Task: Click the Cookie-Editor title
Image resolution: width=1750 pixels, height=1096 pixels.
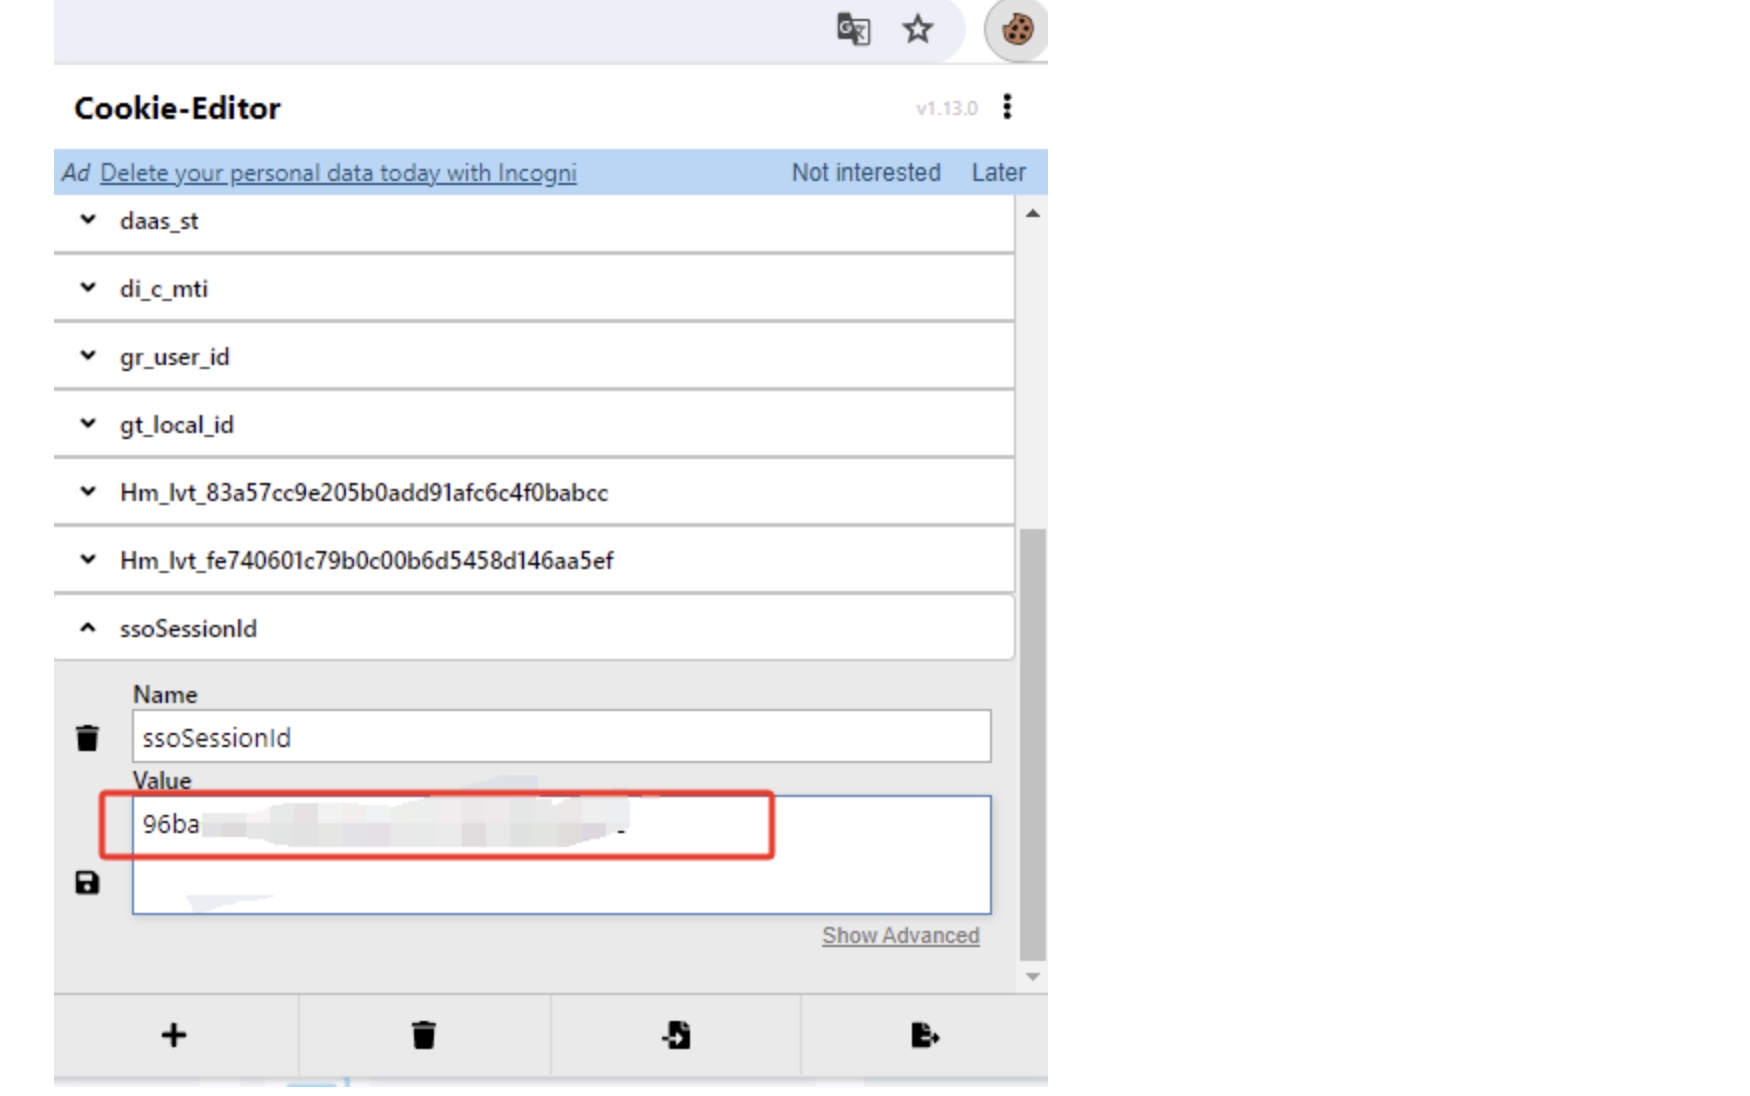Action: [x=177, y=108]
